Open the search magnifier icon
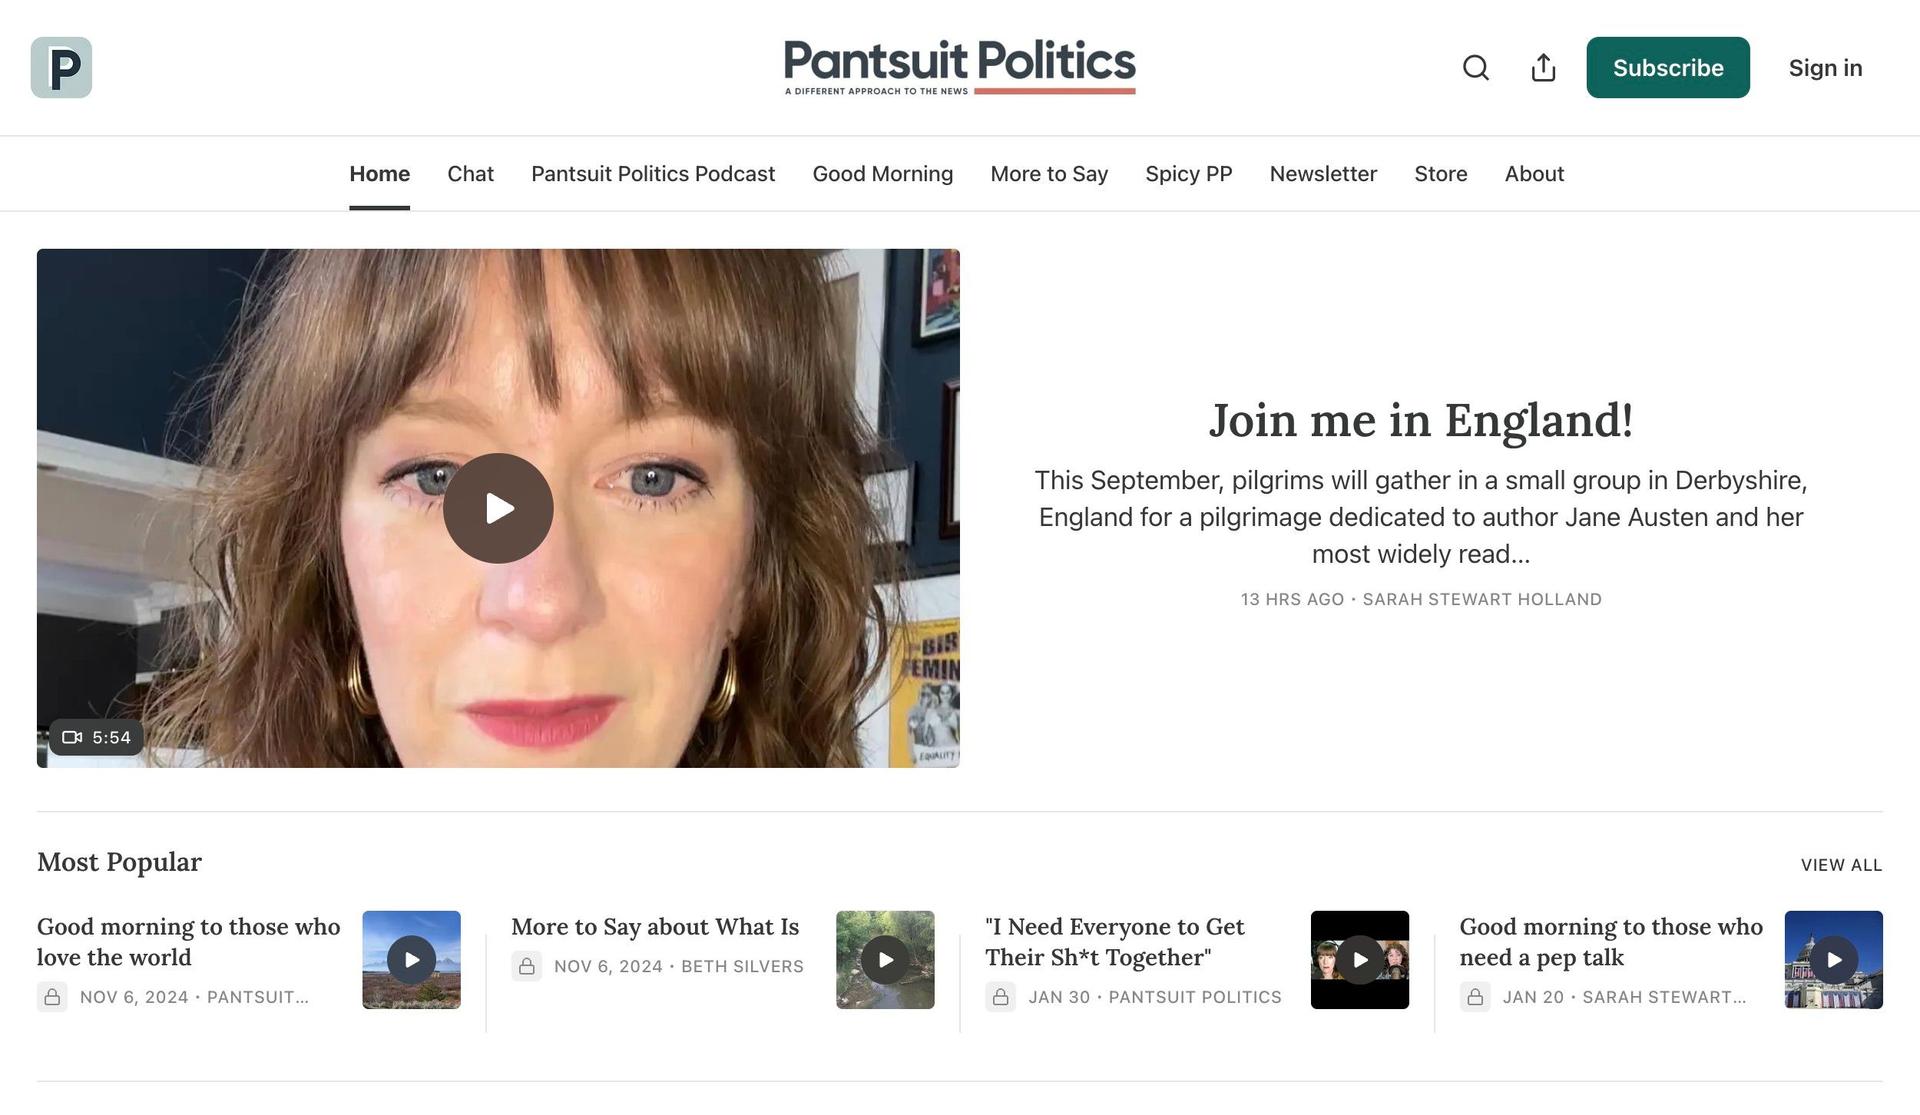 (x=1476, y=68)
